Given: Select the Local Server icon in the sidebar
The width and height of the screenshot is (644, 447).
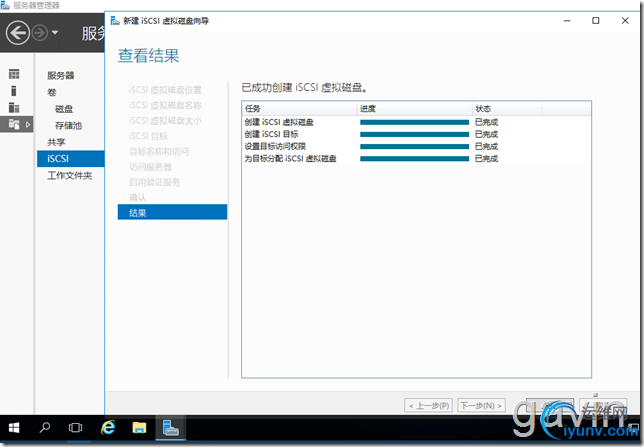Looking at the screenshot, I should click(x=14, y=91).
